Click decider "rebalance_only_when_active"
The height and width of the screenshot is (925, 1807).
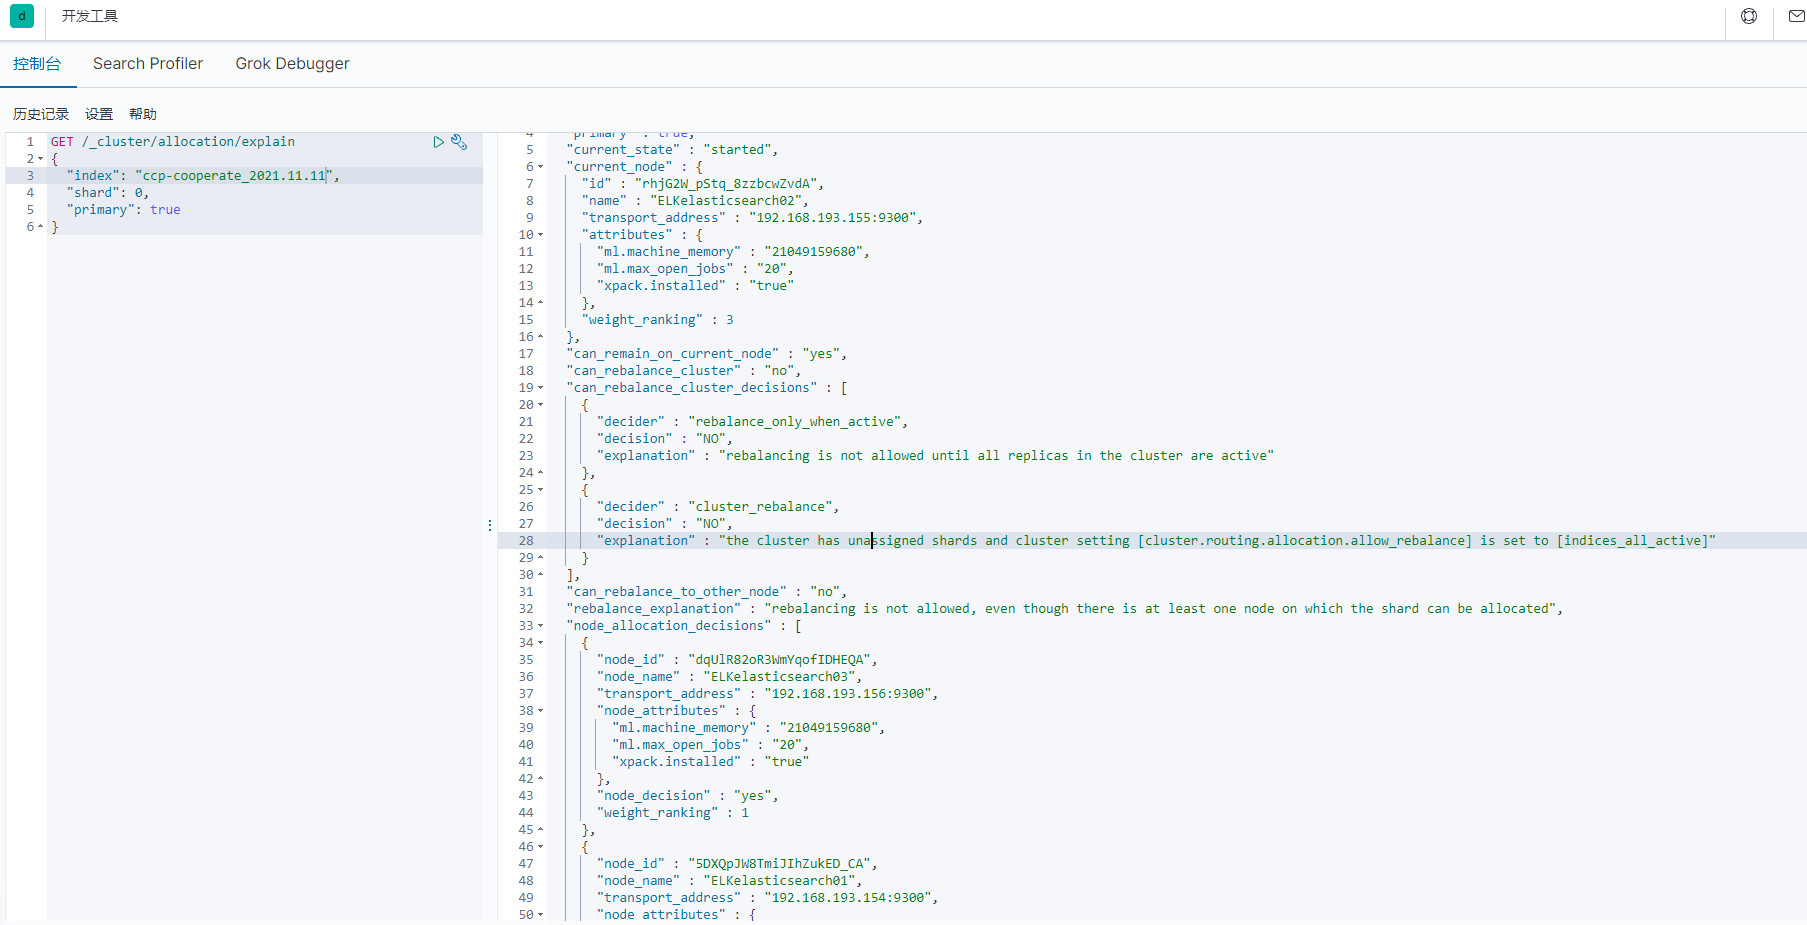(x=795, y=422)
